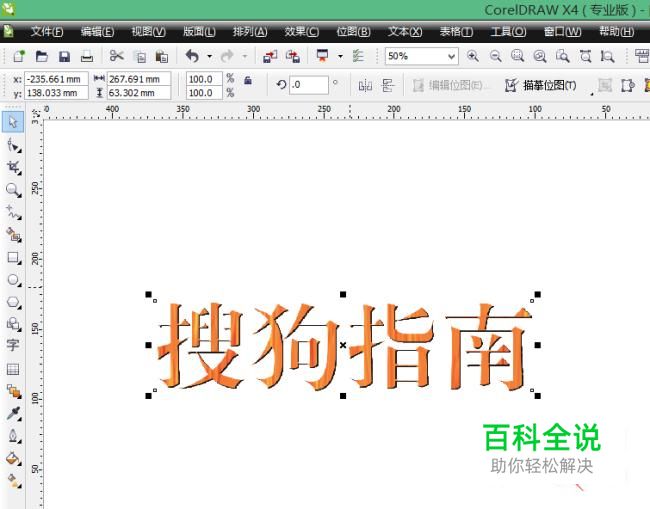Select the Shape edit tool
650x509 pixels.
click(x=13, y=145)
